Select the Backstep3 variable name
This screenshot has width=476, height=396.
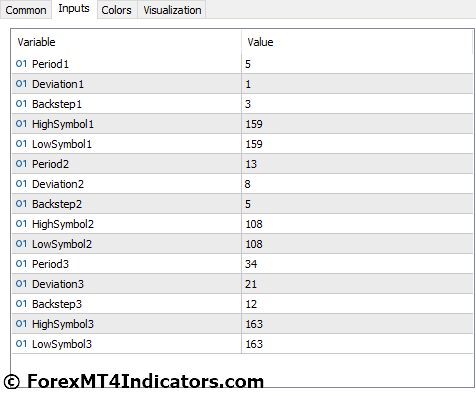tap(57, 304)
